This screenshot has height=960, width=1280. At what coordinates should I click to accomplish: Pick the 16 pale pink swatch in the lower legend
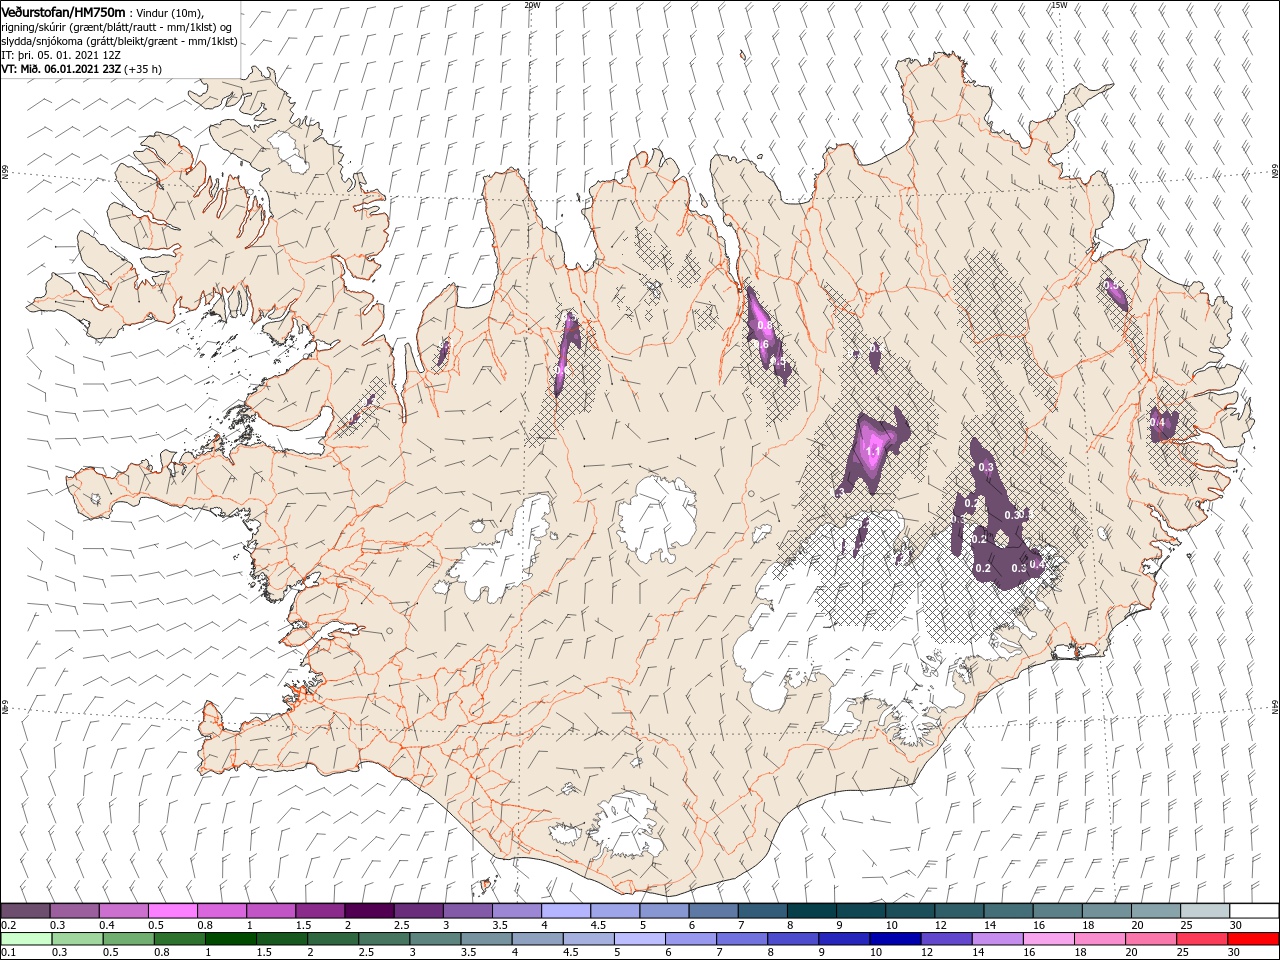(1048, 938)
